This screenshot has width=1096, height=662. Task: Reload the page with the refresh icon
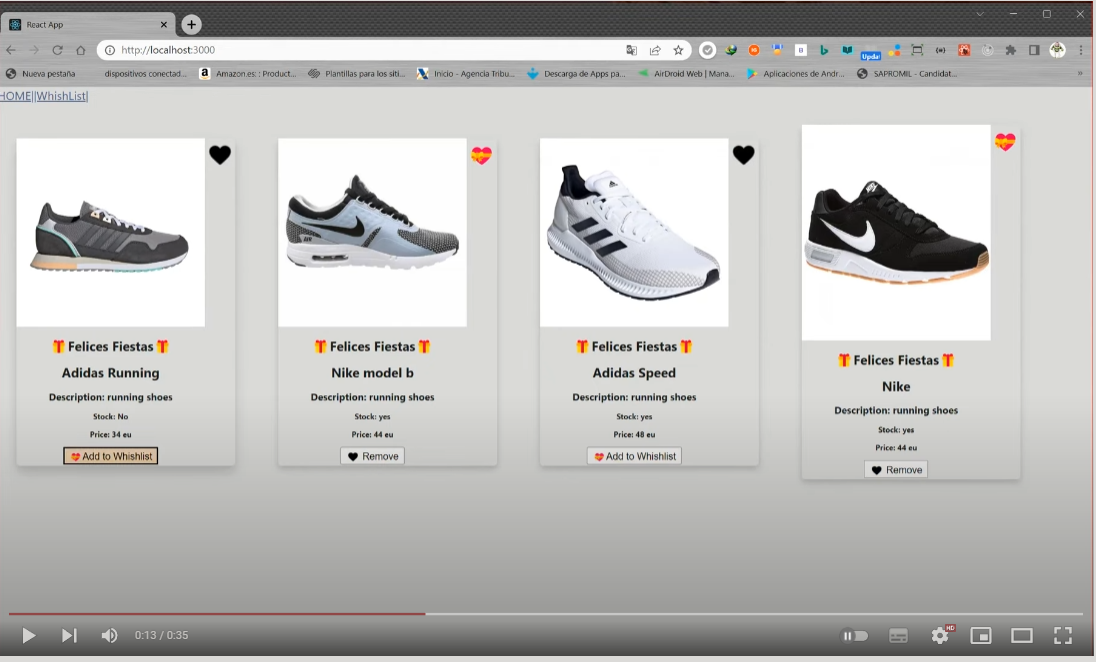57,50
